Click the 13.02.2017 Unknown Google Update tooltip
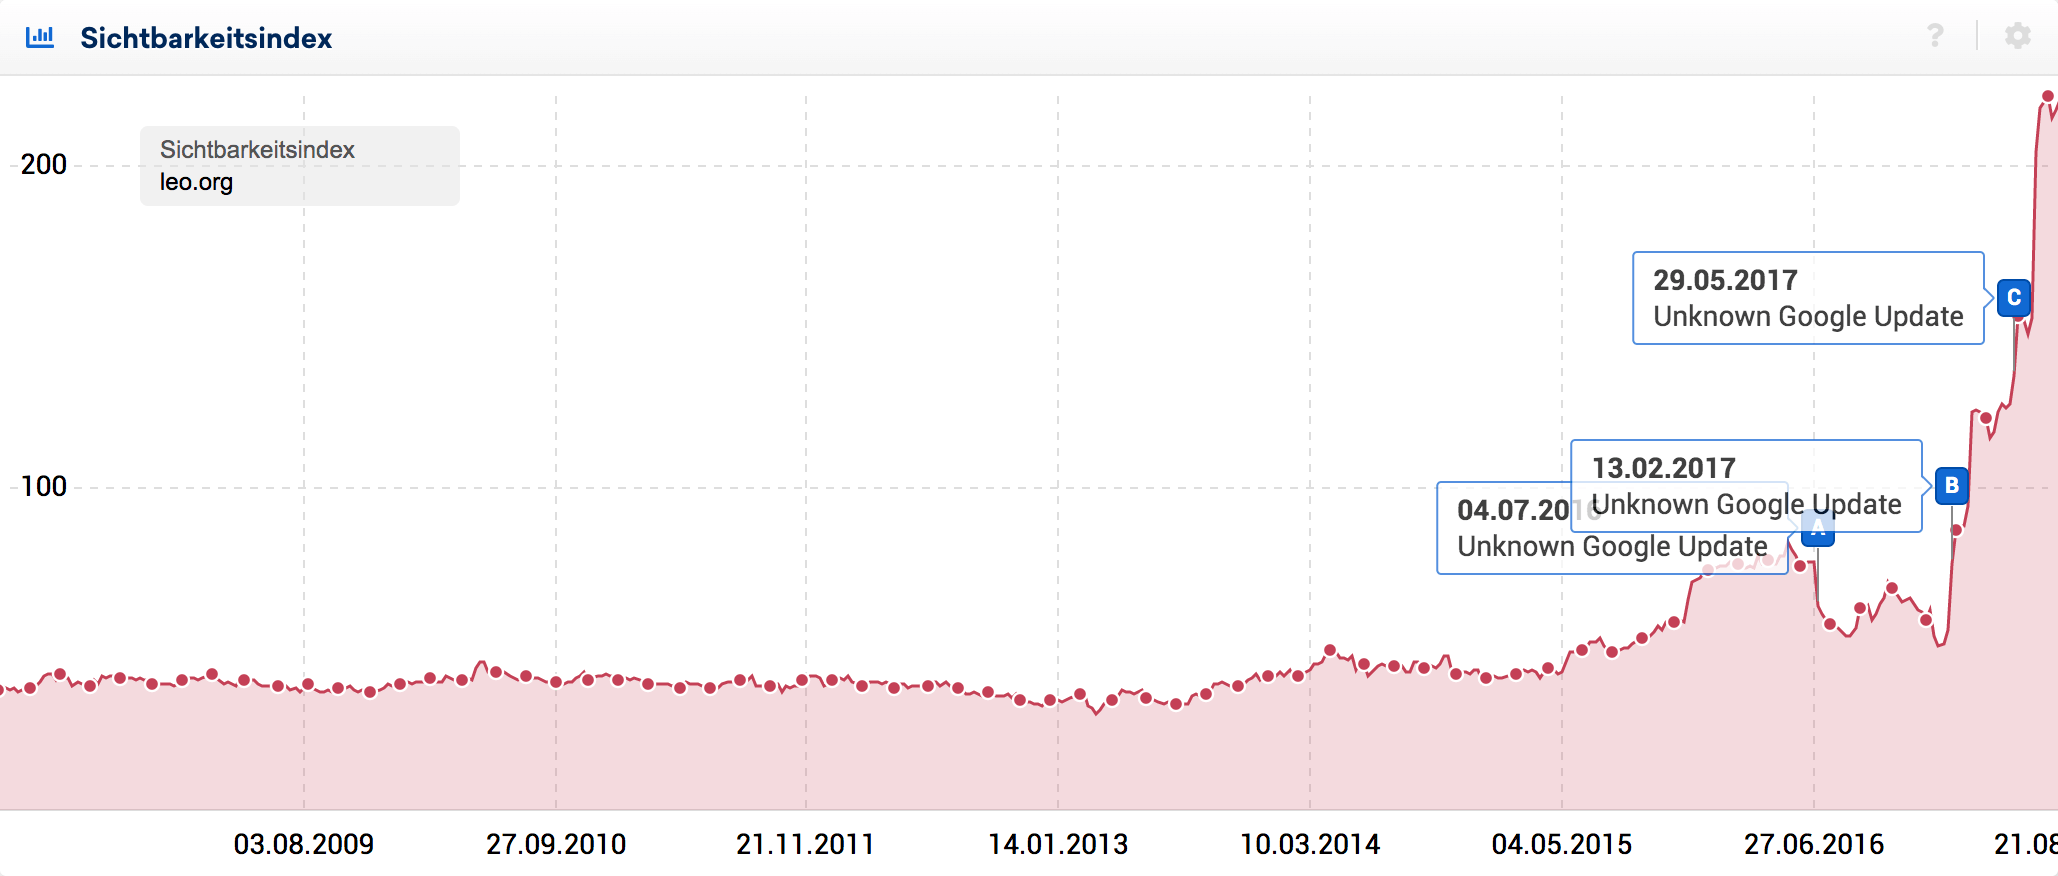Screen dimensions: 2058x876 [x=1746, y=486]
